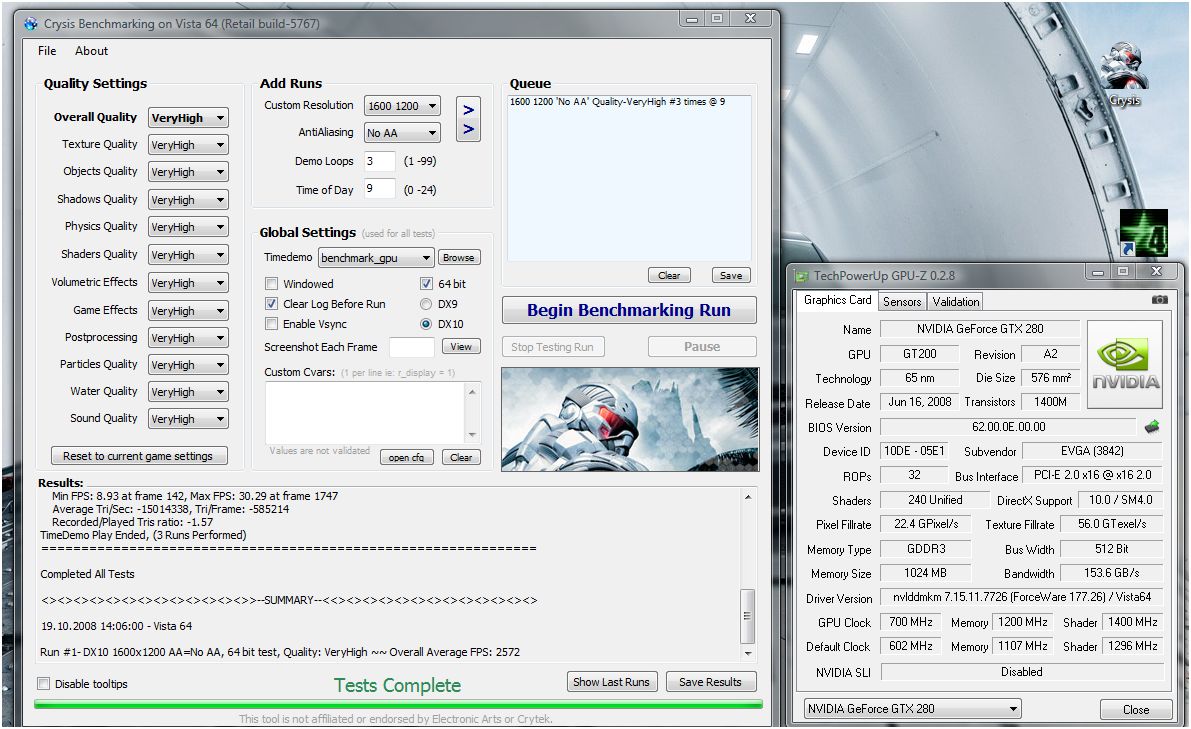
Task: Click the Queue Save button
Action: point(731,275)
